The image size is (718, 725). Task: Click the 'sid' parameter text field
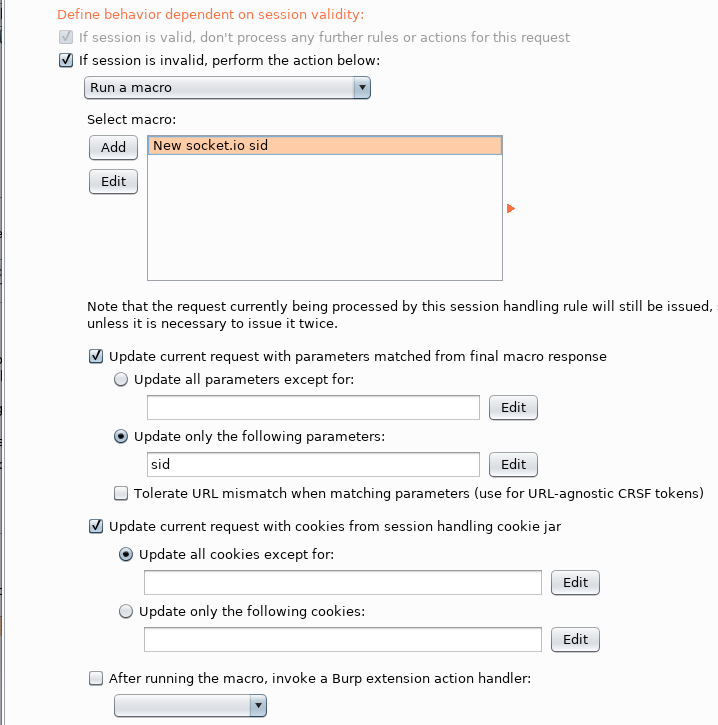[x=313, y=464]
